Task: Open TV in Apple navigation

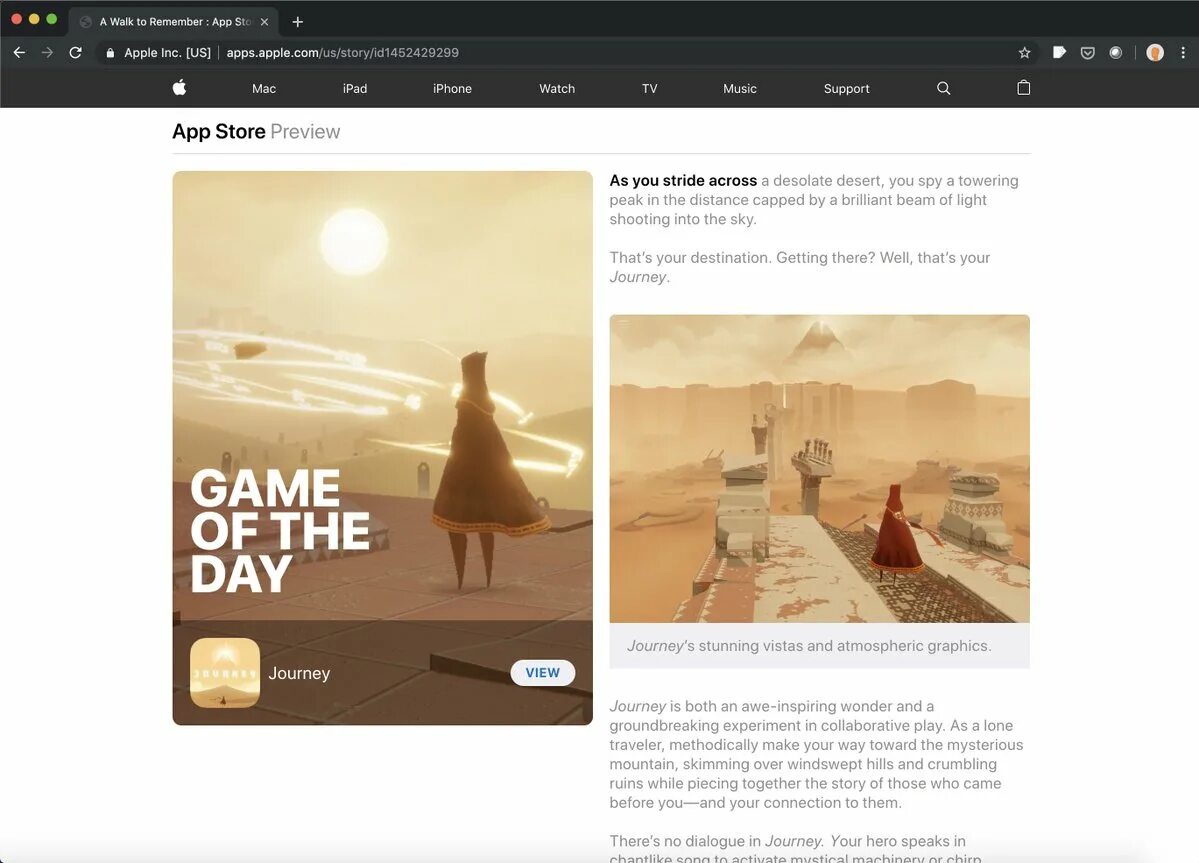Action: 649,89
